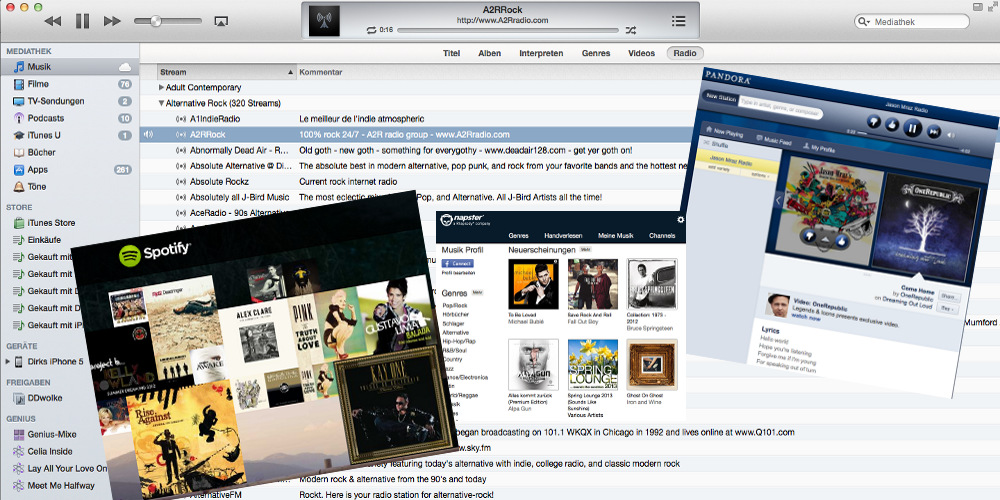Switch to the Titel tab
The height and width of the screenshot is (500, 1000).
pyautogui.click(x=452, y=54)
